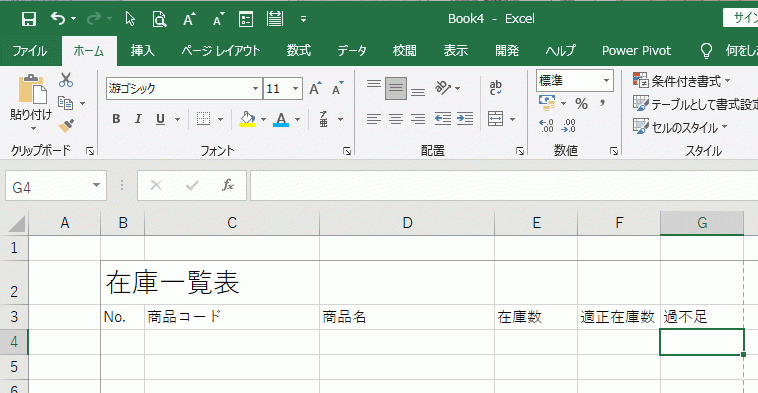Image resolution: width=758 pixels, height=393 pixels.
Task: Click inside the formula bar
Action: pos(504,185)
